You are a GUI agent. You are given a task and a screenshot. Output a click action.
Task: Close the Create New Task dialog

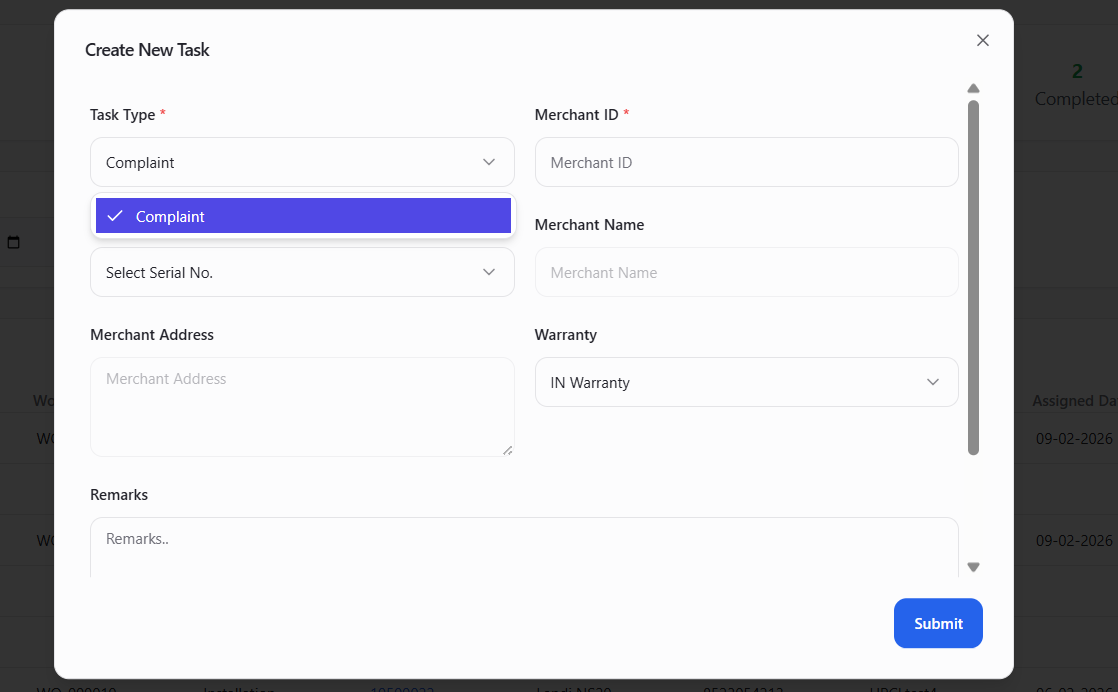[x=982, y=40]
